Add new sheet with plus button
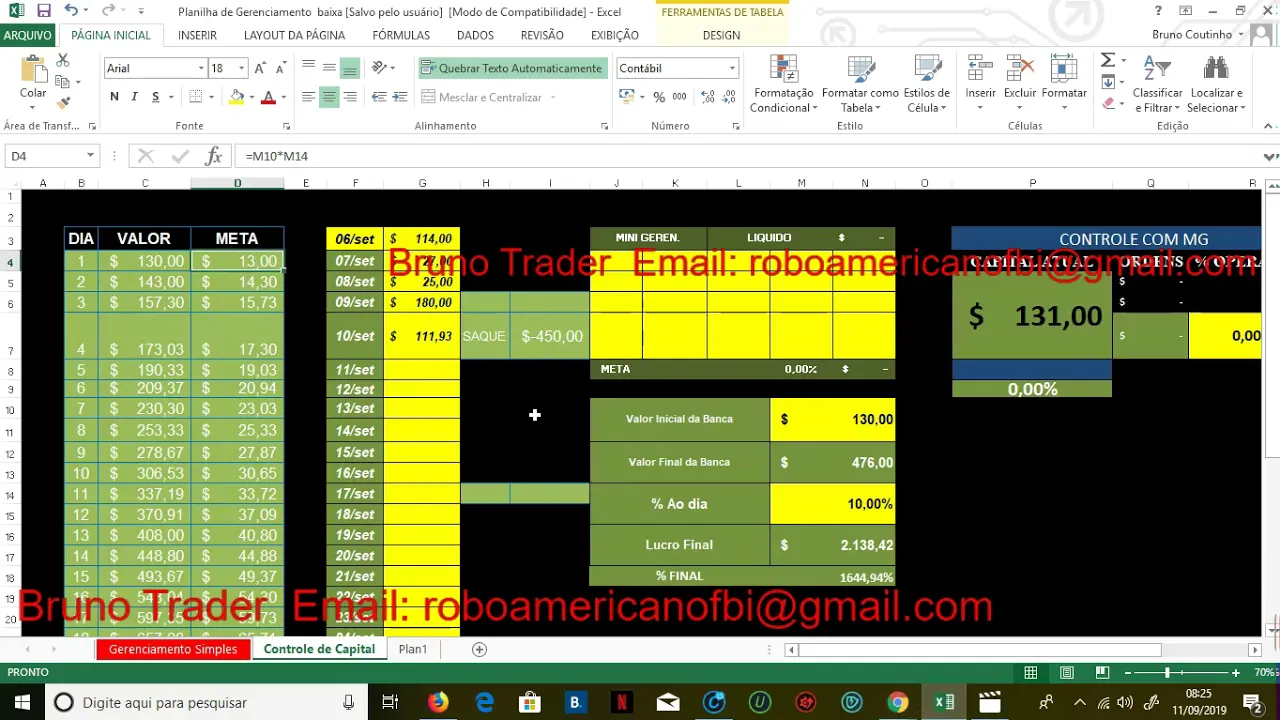Image resolution: width=1280 pixels, height=720 pixels. tap(479, 649)
